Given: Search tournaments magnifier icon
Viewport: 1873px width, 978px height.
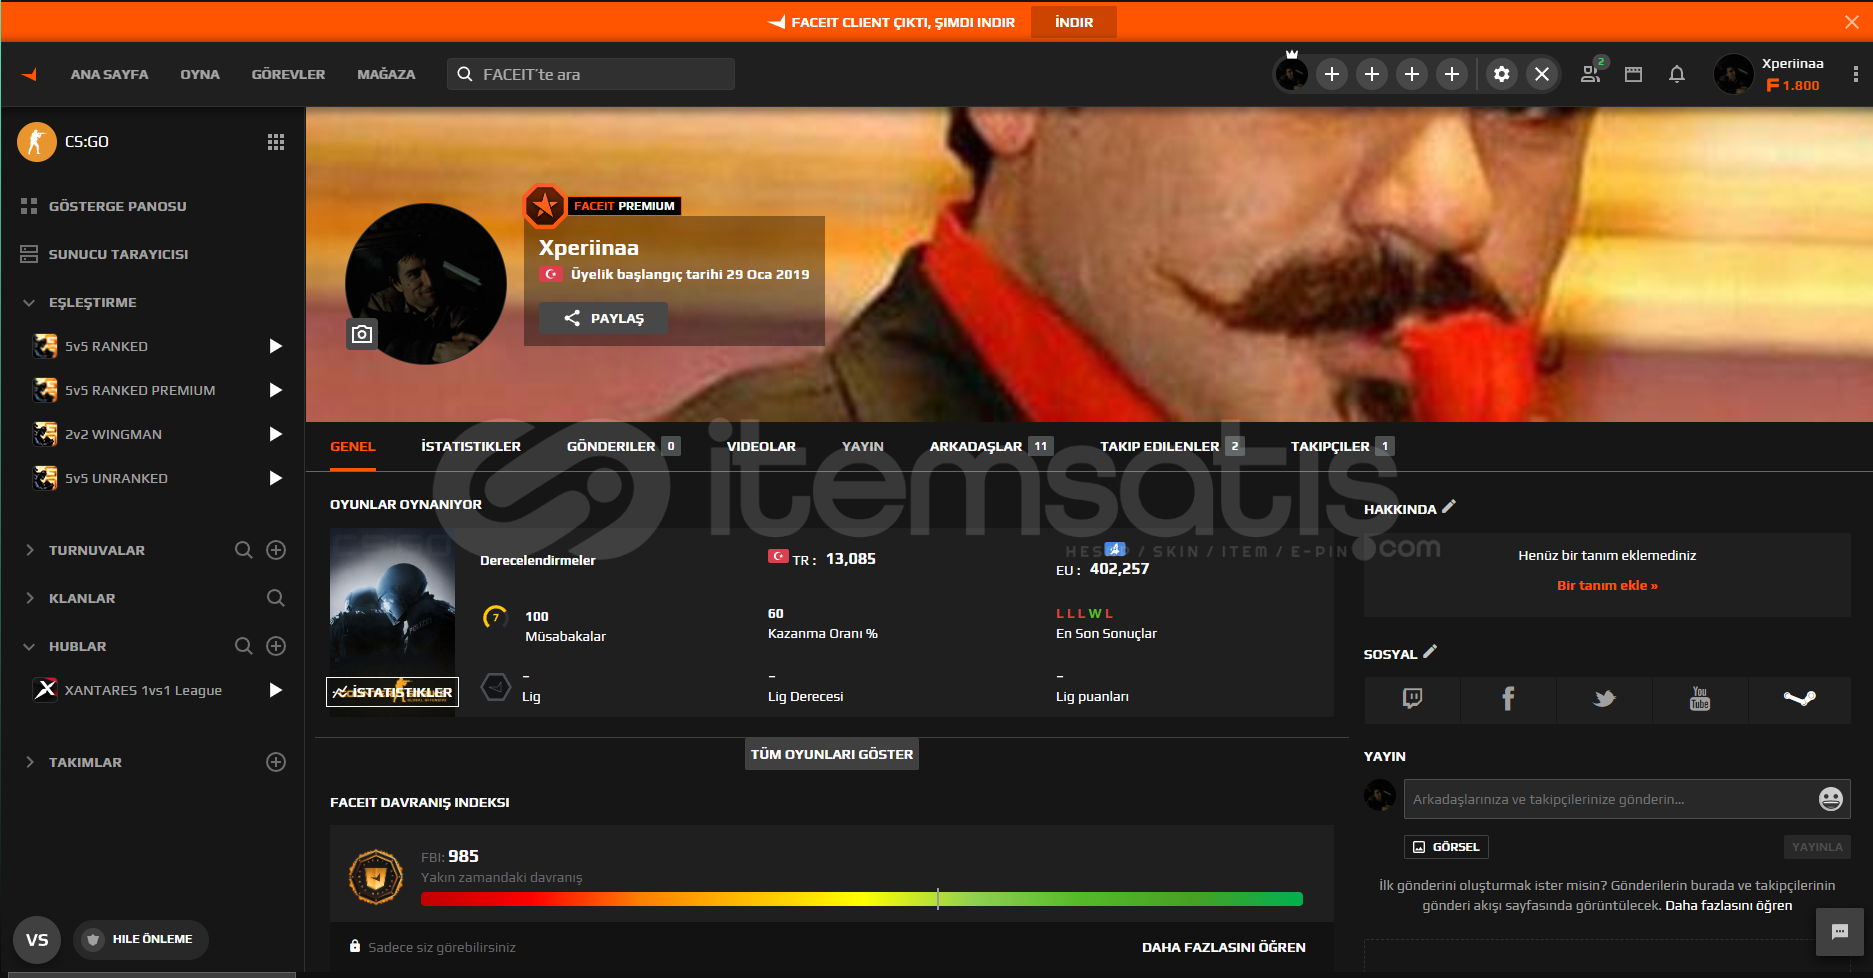Looking at the screenshot, I should coord(243,550).
